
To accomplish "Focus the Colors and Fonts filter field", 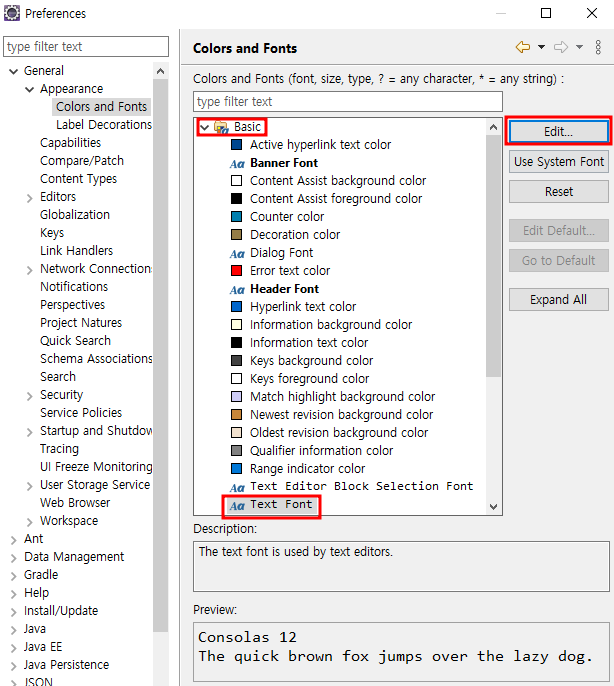I will click(347, 102).
